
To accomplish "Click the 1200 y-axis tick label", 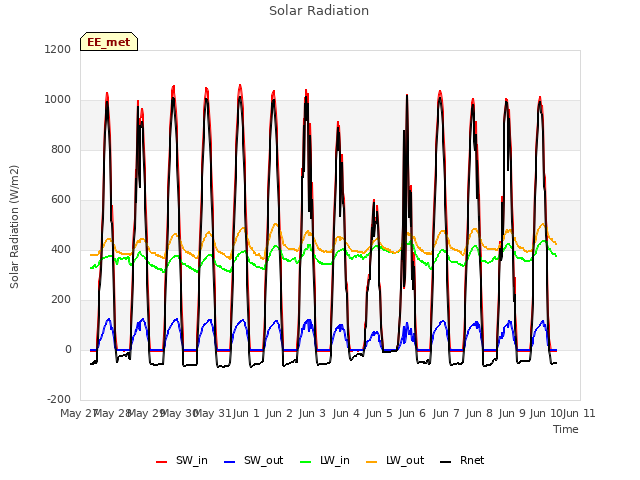I will pyautogui.click(x=58, y=49).
